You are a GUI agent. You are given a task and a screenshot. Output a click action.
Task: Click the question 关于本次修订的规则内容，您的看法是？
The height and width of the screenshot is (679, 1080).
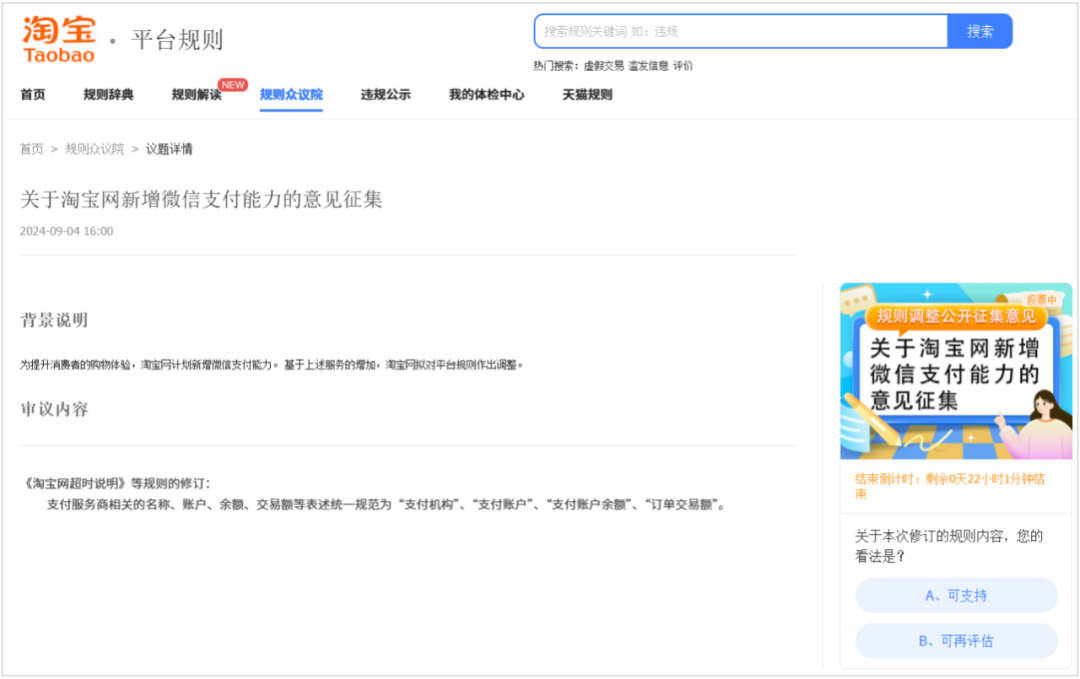[949, 545]
